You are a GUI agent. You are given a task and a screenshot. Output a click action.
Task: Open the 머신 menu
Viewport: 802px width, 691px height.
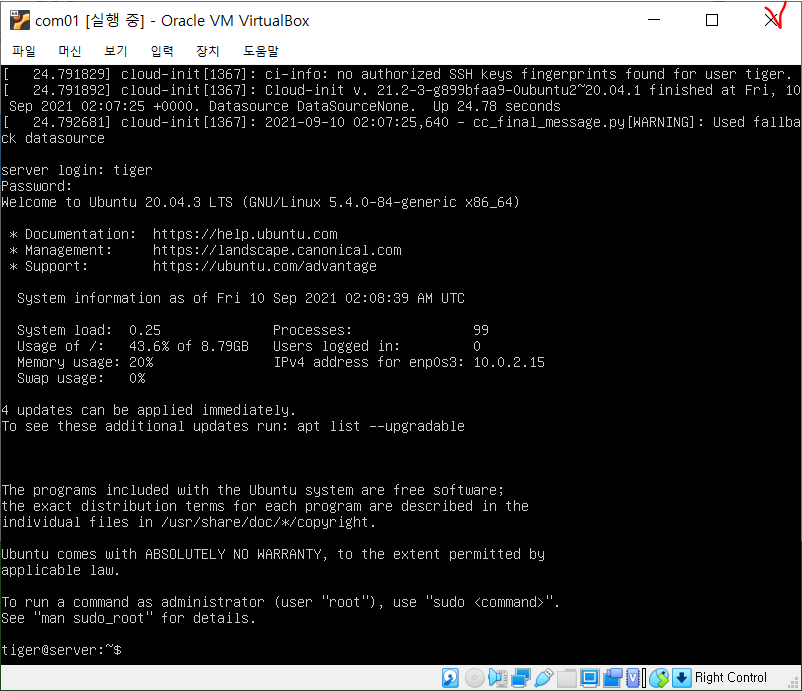click(70, 51)
